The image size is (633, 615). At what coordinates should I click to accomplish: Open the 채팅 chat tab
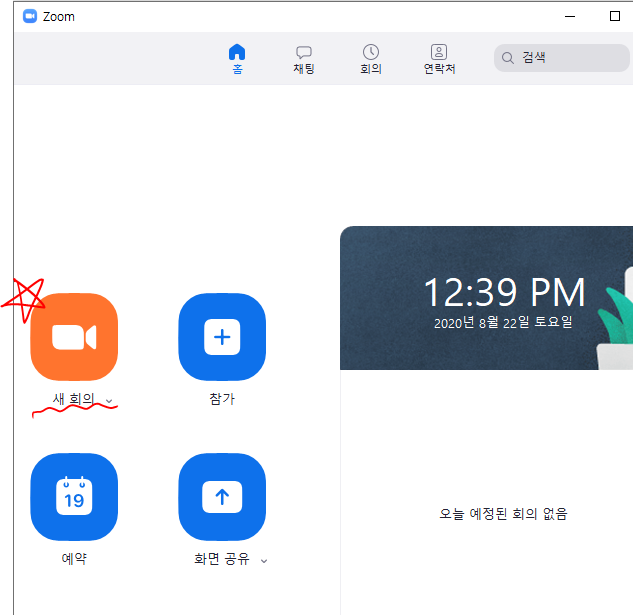(x=304, y=59)
